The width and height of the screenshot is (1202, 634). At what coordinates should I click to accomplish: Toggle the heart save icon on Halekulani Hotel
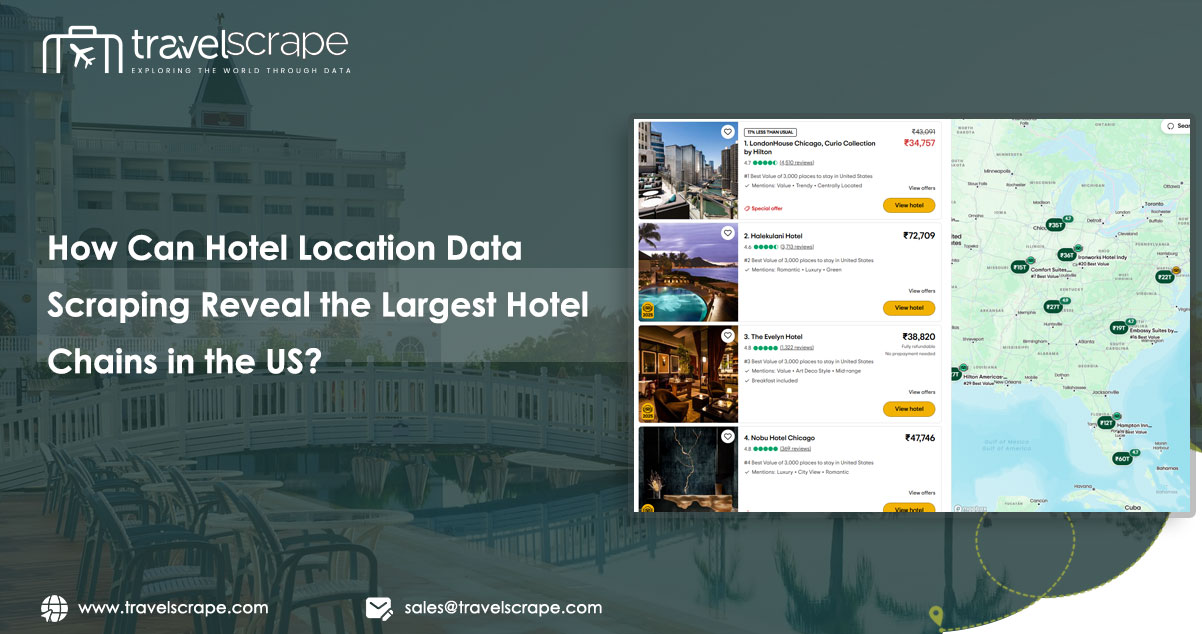pyautogui.click(x=728, y=231)
